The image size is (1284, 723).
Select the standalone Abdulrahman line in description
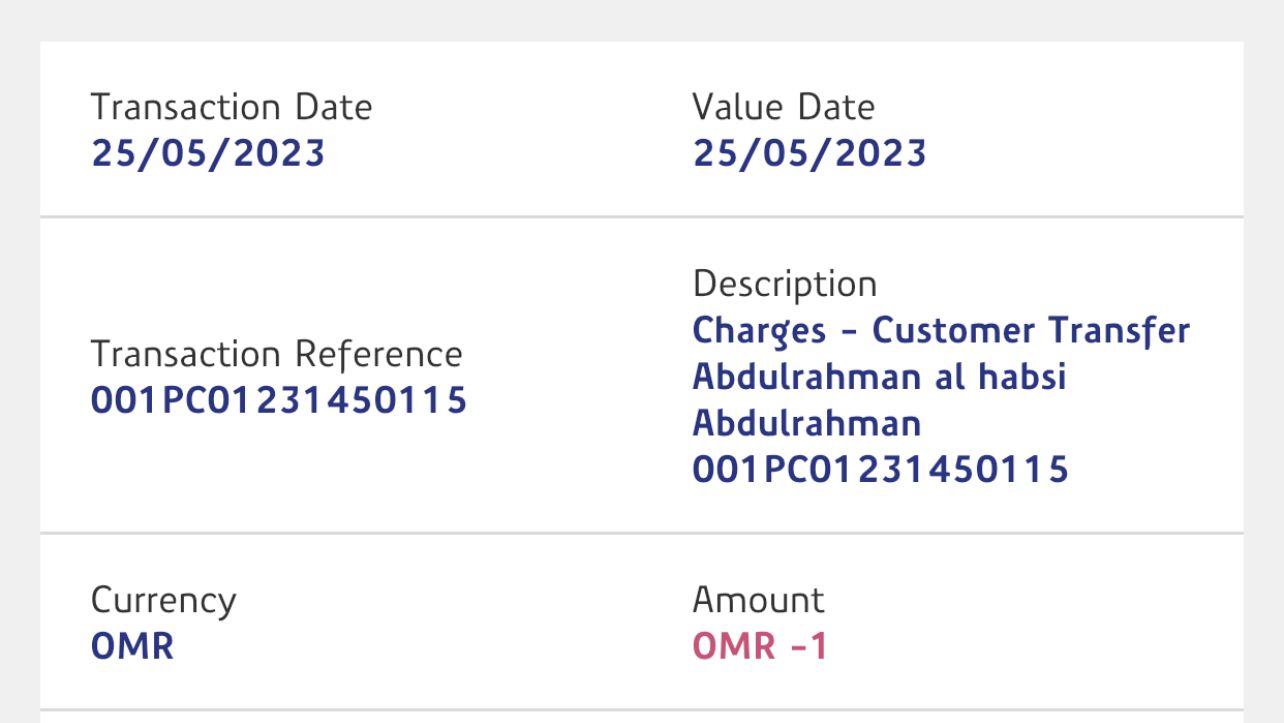point(806,423)
